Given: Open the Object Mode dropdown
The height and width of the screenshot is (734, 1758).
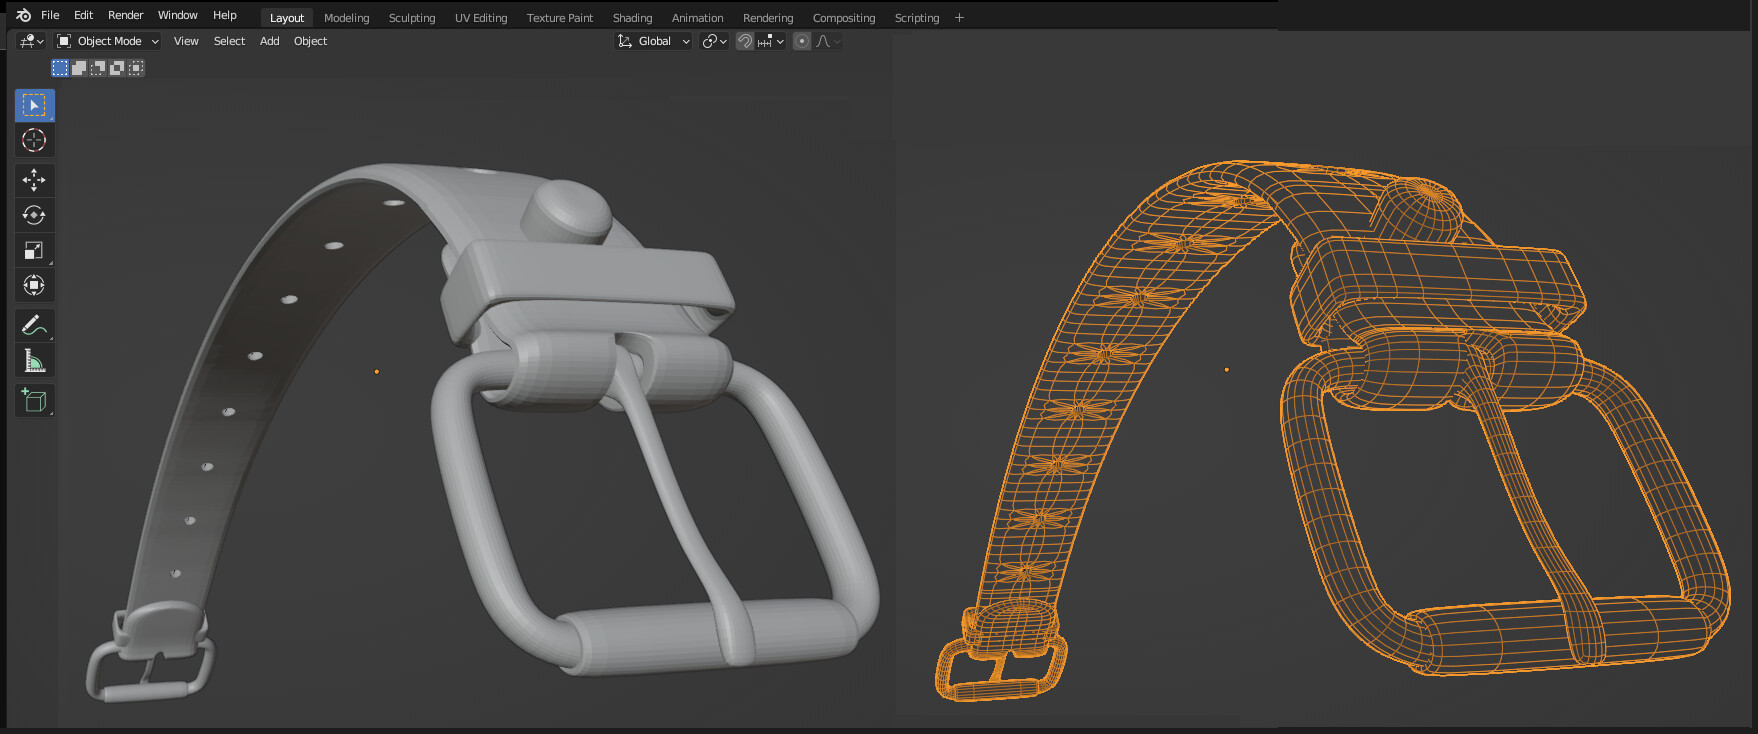Looking at the screenshot, I should pos(108,41).
